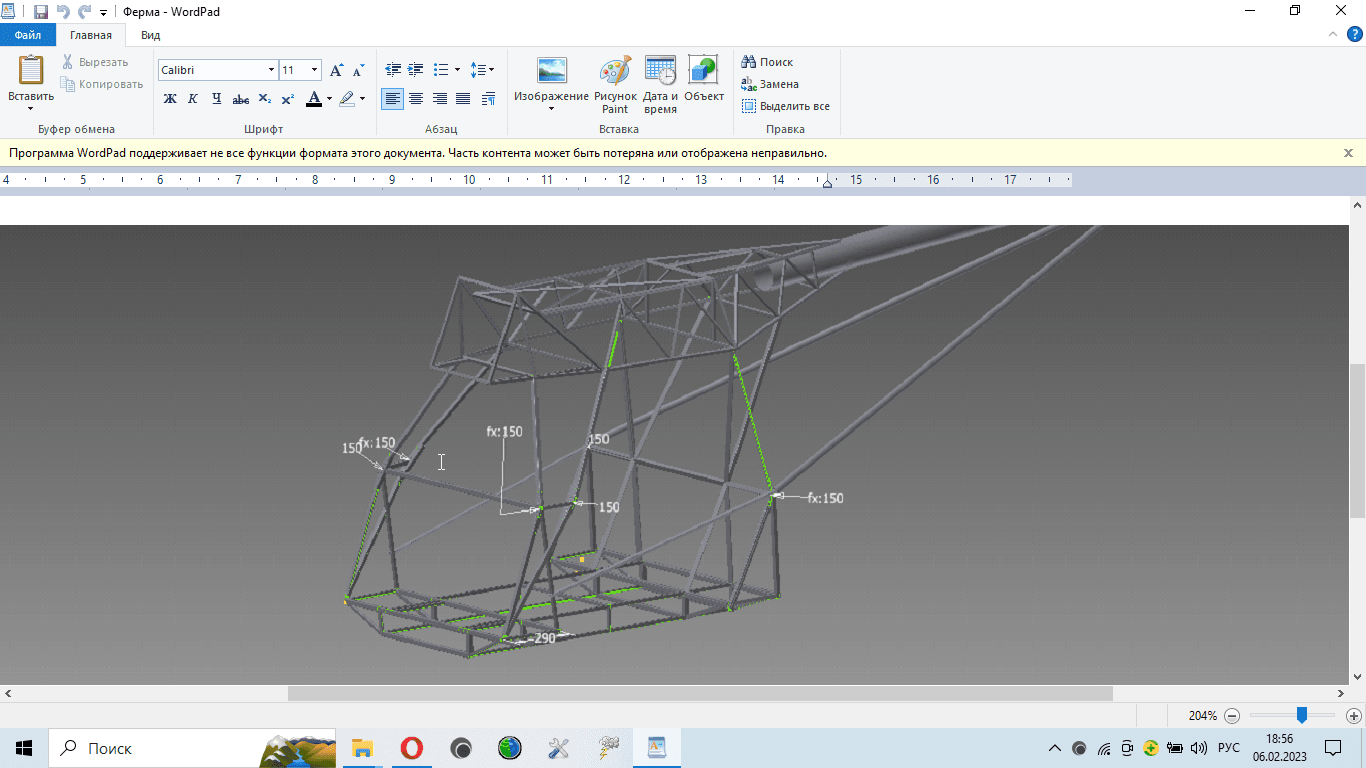Expand the font size dropdown

pos(315,70)
